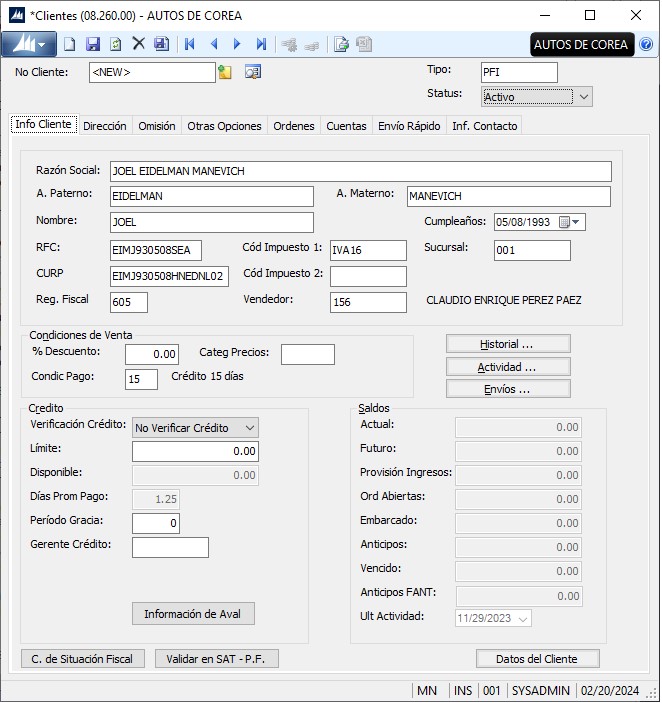Image resolution: width=662 pixels, height=703 pixels.
Task: Jump to the last record
Action: [x=261, y=44]
